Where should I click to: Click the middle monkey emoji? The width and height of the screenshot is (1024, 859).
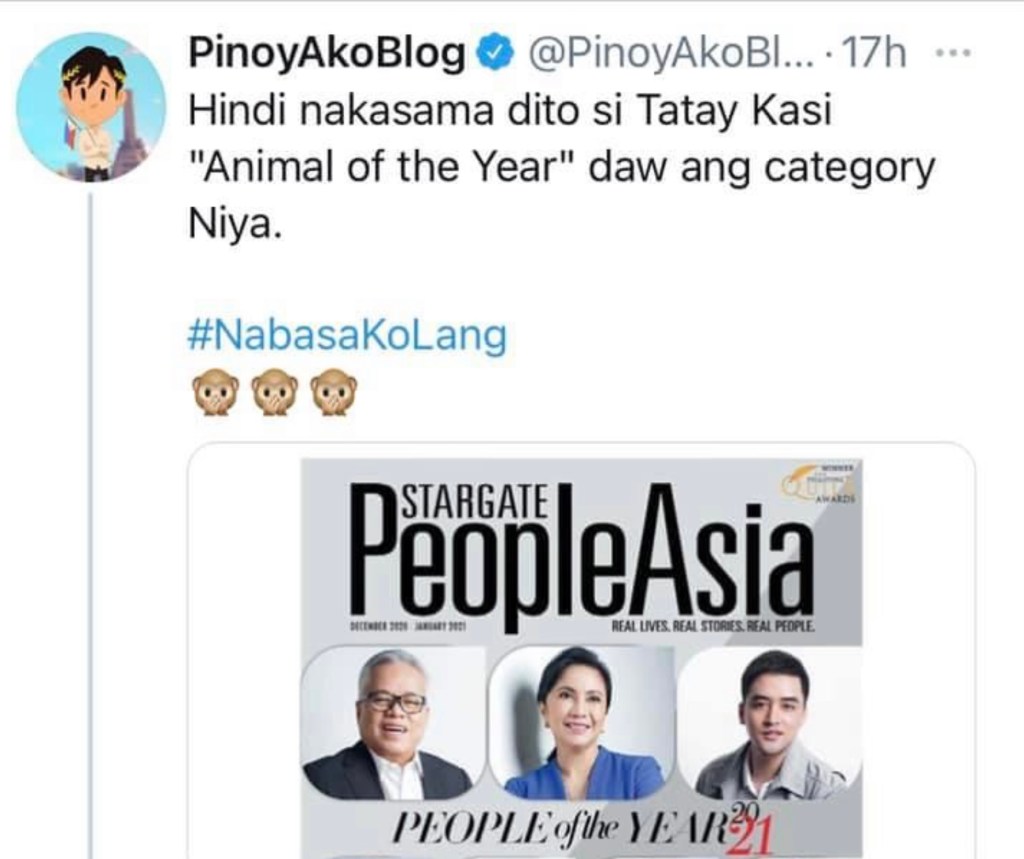coord(274,392)
